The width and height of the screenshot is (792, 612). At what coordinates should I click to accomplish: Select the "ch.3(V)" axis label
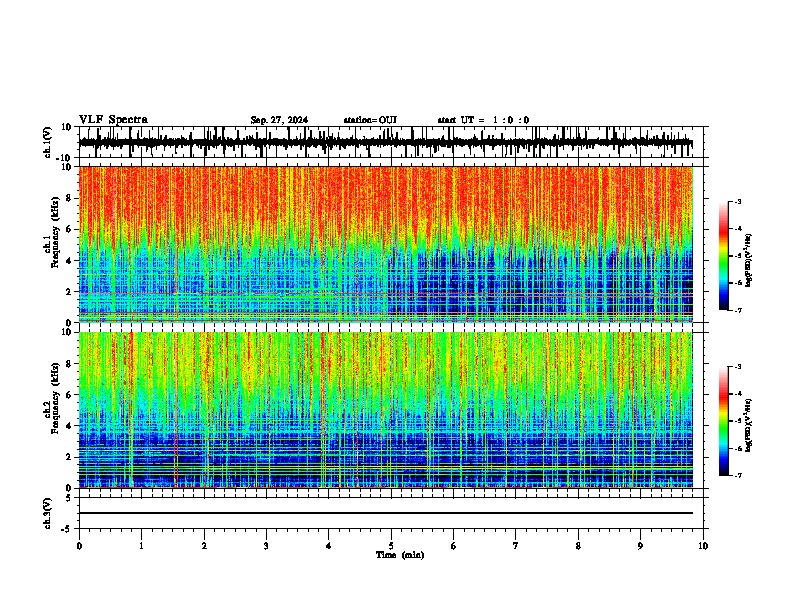48,513
